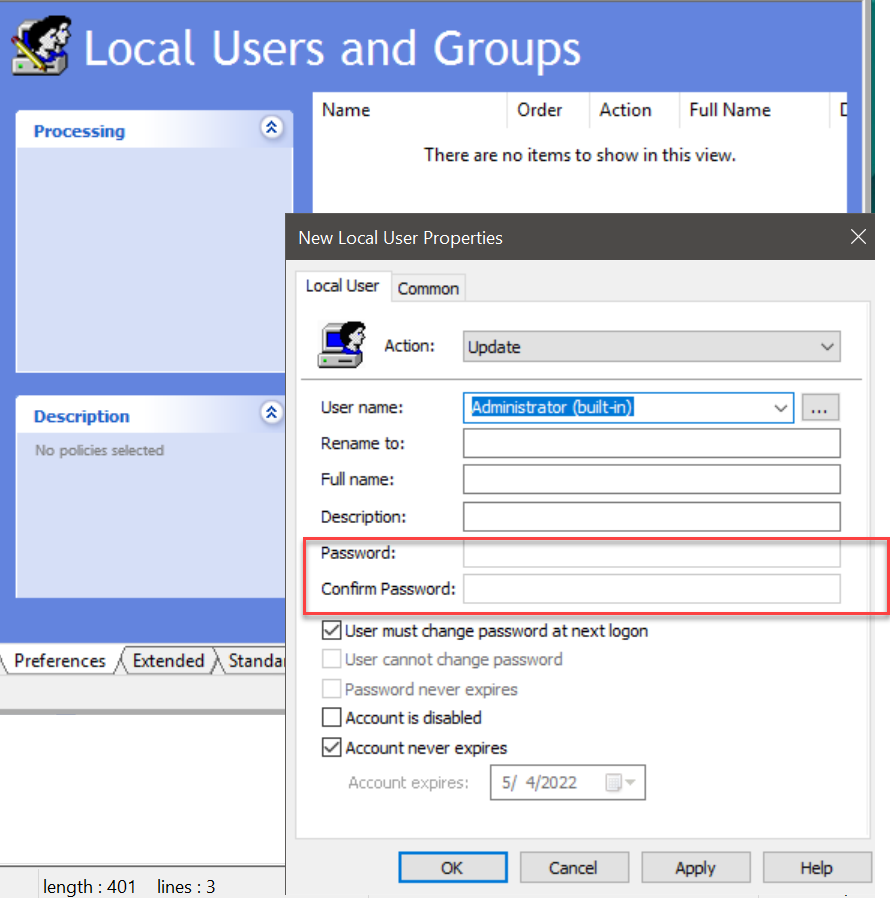Open the Action dropdown showing Update
The image size is (890, 898).
(x=651, y=346)
